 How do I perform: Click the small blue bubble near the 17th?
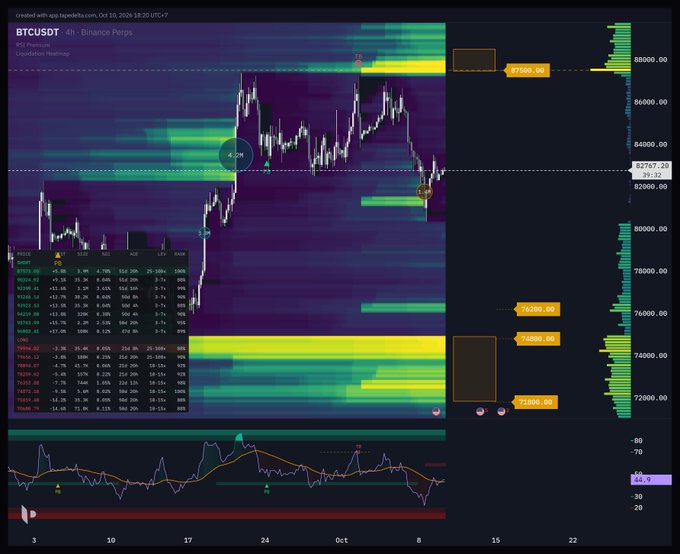[x=204, y=233]
